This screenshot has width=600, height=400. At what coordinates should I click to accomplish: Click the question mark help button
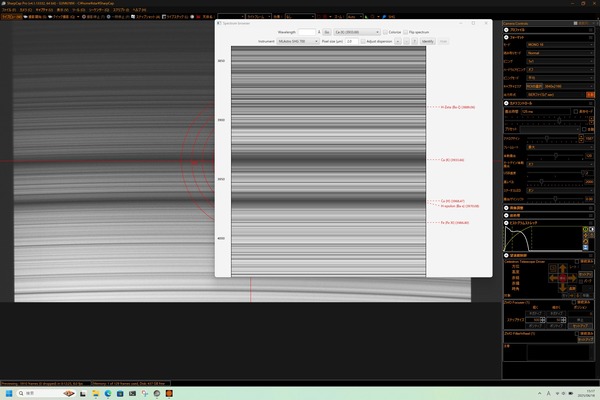click(414, 41)
